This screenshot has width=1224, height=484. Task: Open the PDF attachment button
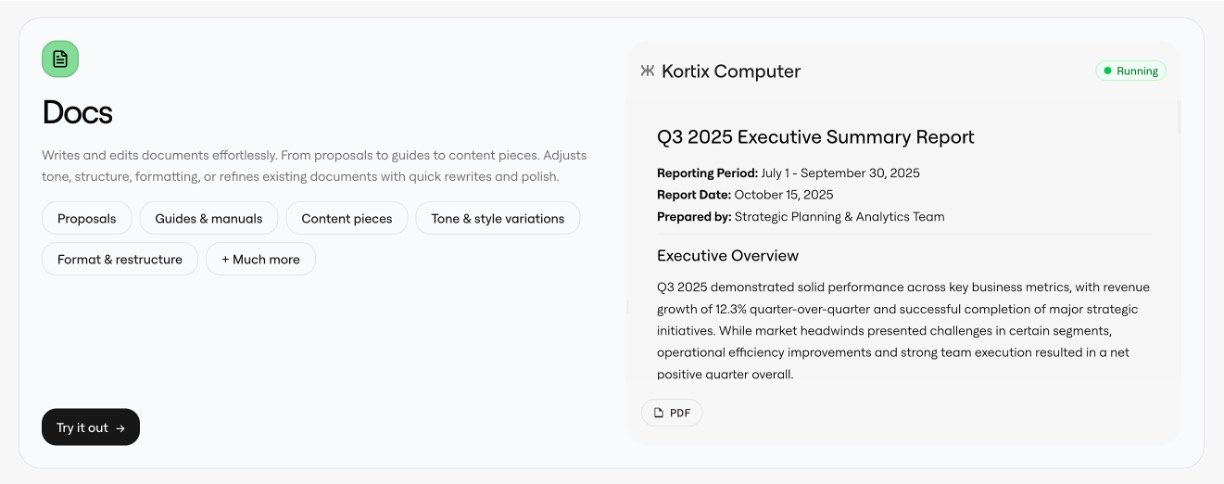(672, 413)
